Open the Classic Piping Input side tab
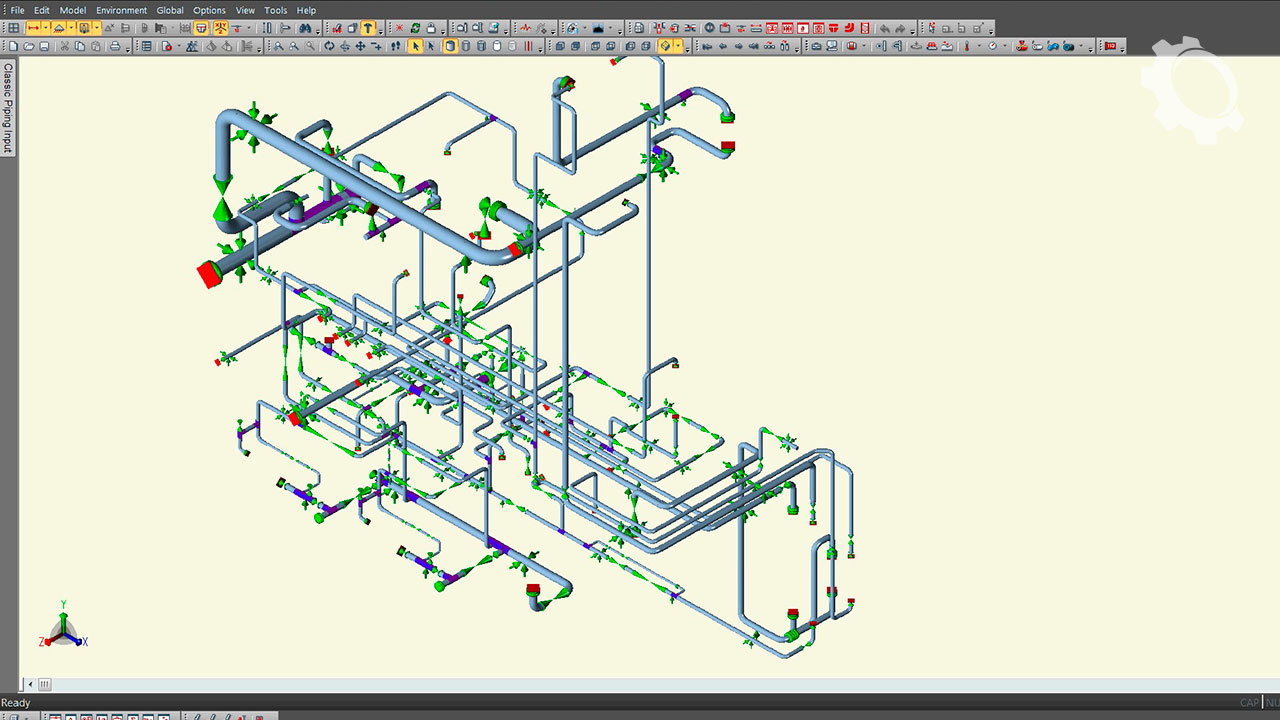The height and width of the screenshot is (720, 1280). tap(8, 107)
